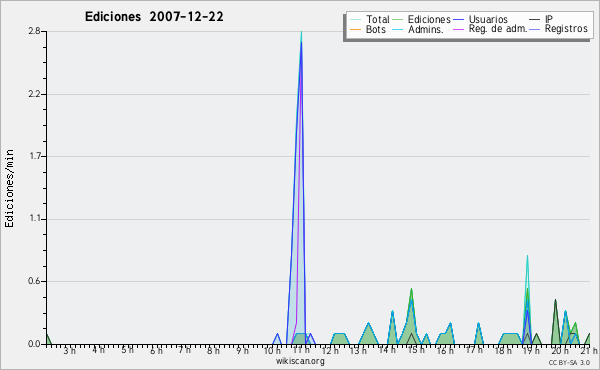Click the '10 h' x-axis tick label
The image size is (600, 370).
click(x=272, y=350)
